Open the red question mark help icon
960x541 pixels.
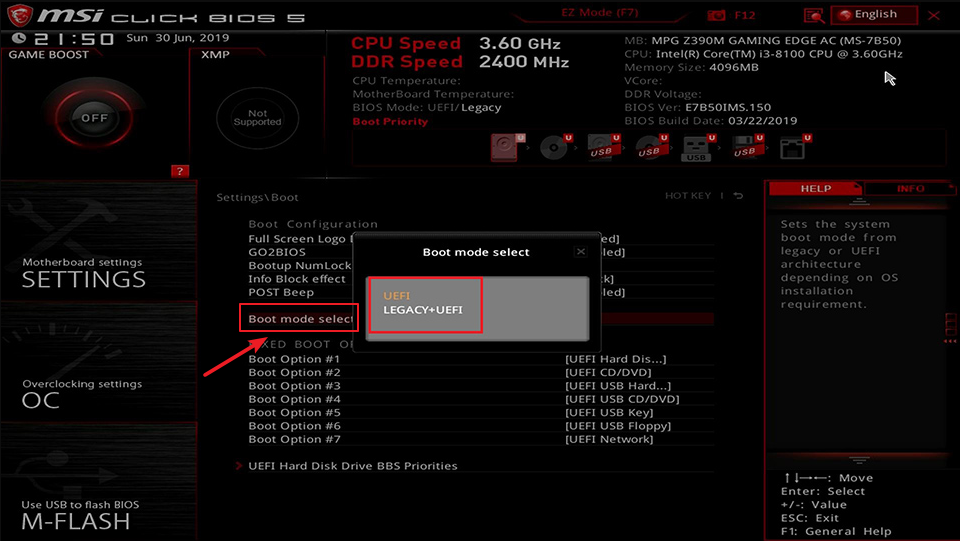point(179,171)
